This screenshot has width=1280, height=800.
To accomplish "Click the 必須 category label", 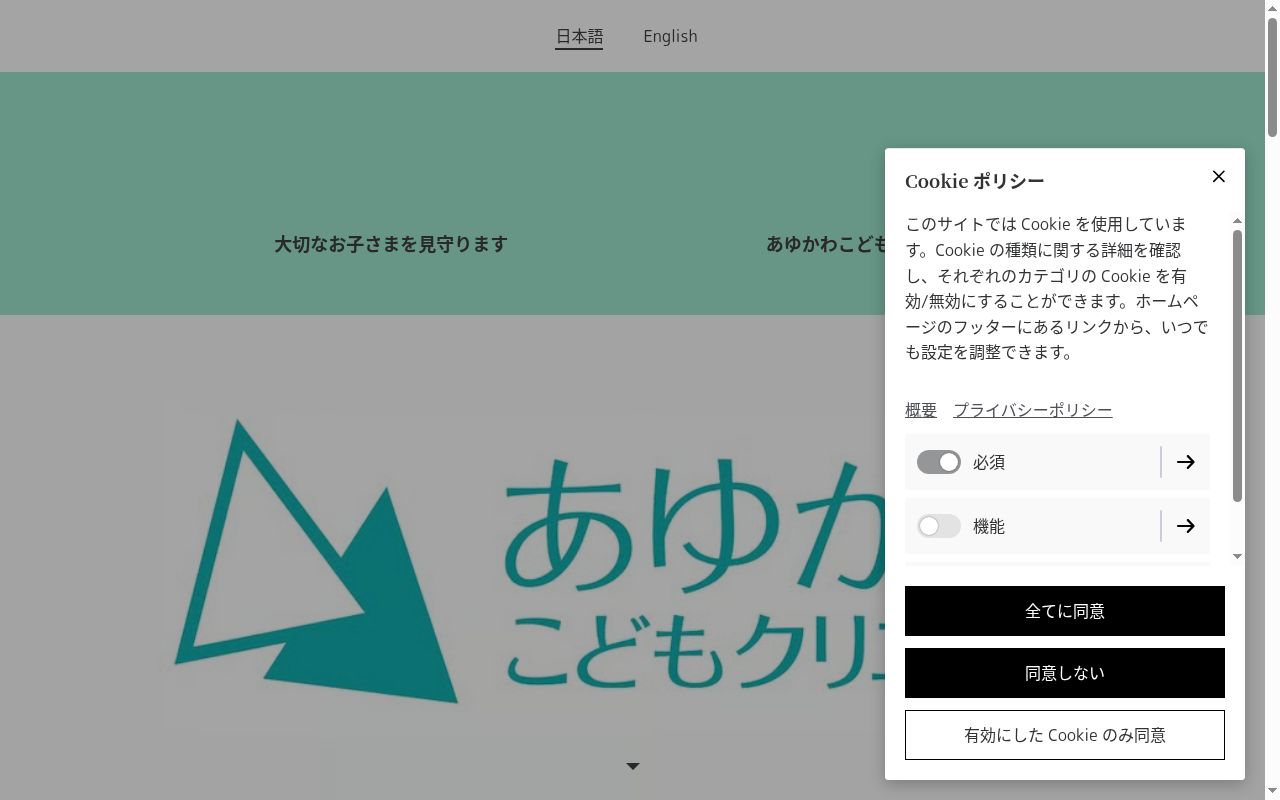I will coord(989,462).
